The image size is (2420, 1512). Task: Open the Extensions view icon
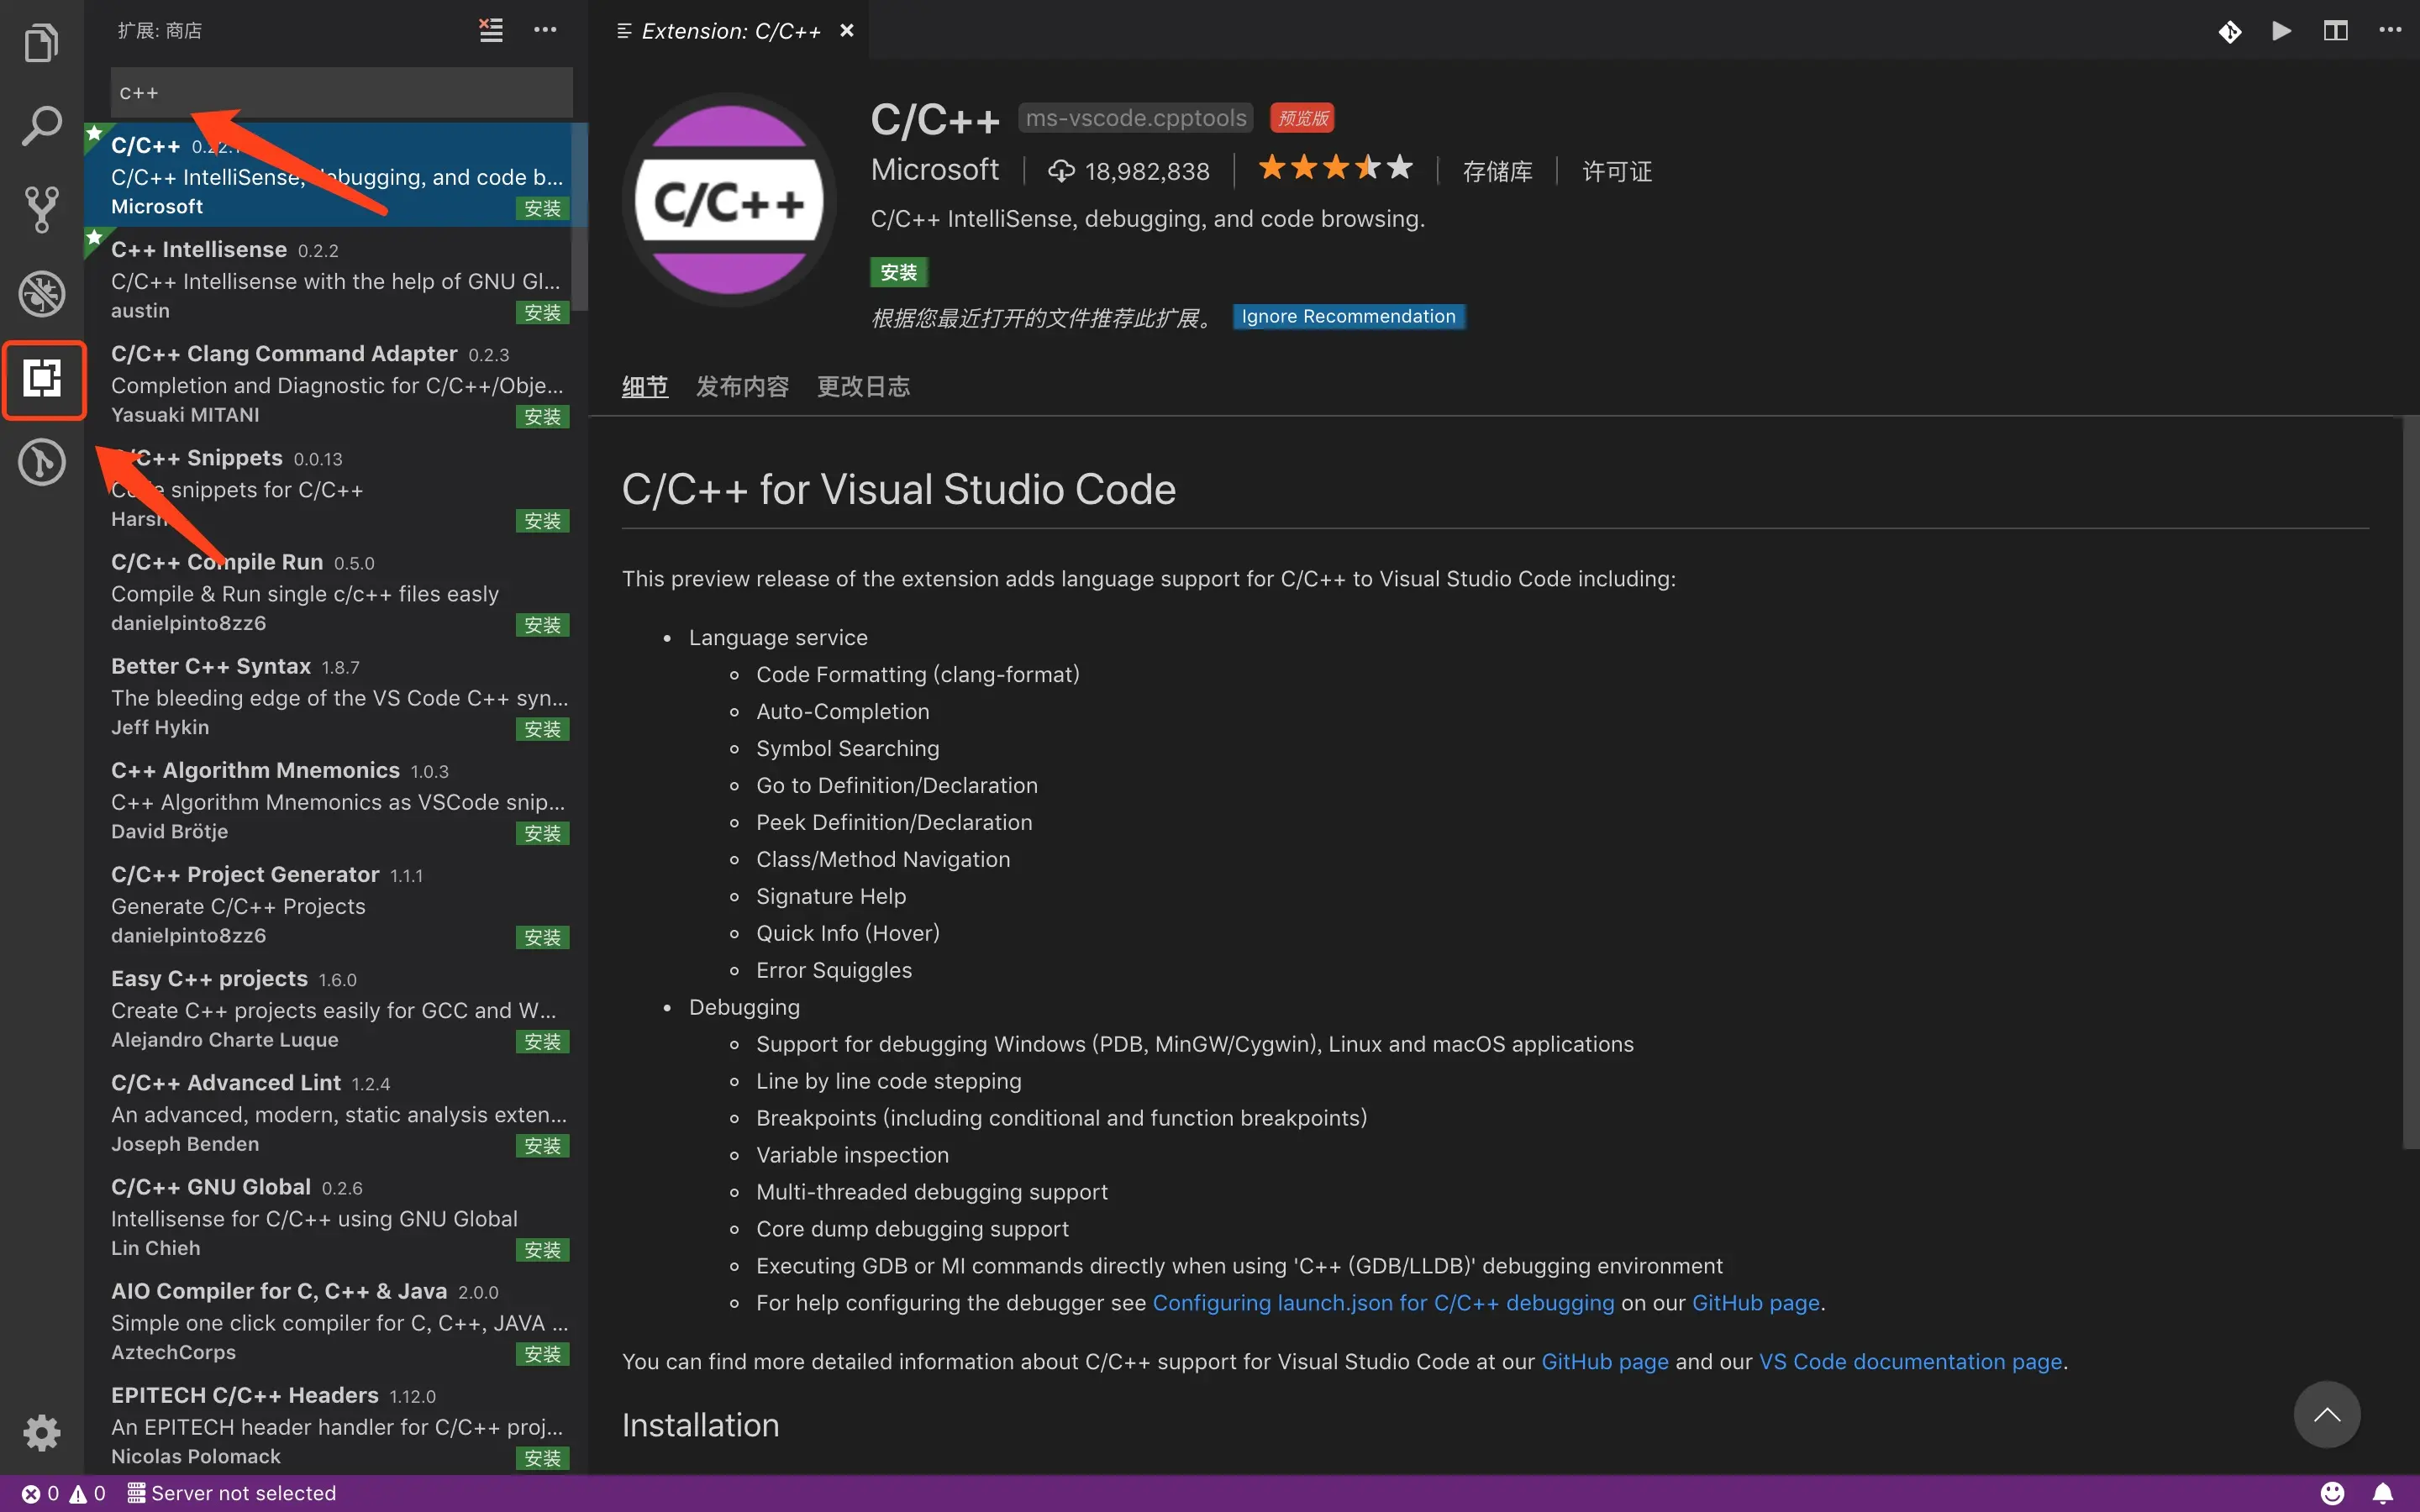pos(43,378)
